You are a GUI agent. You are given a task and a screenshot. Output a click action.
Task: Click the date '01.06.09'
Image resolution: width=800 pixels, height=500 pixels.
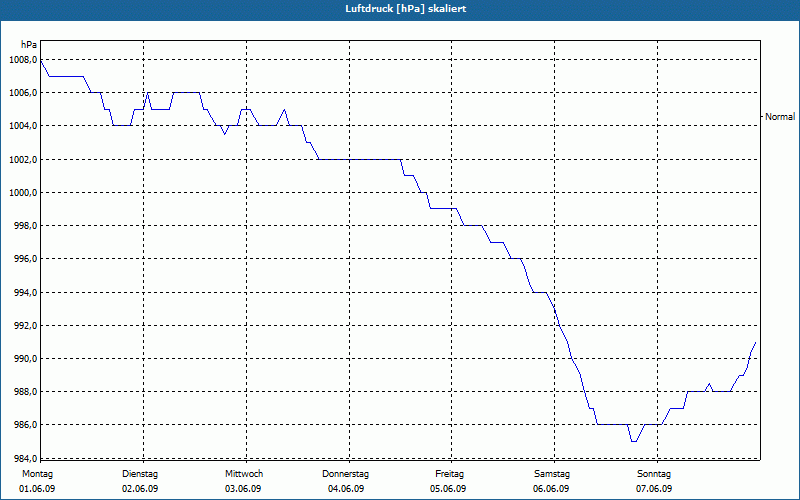37,489
